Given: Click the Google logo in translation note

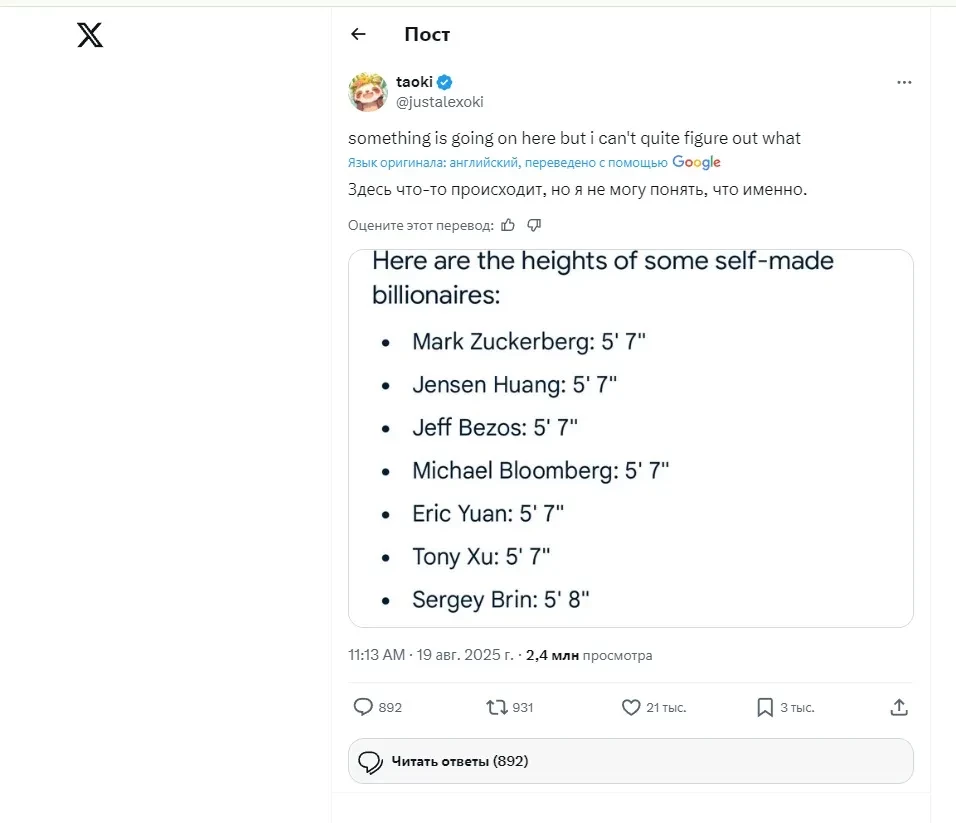Looking at the screenshot, I should click(696, 163).
